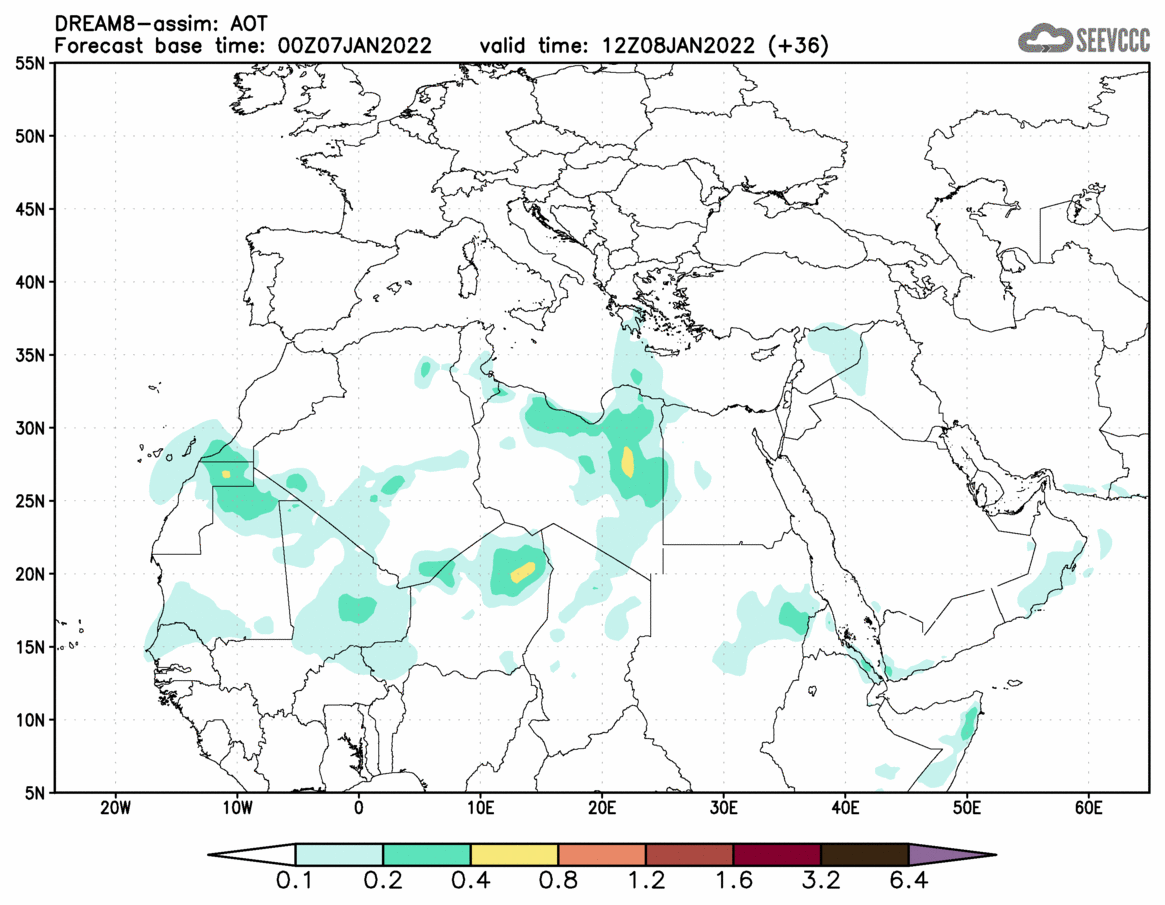
Task: Select the 0.4–0.8 yellow color swatch
Action: tap(514, 854)
